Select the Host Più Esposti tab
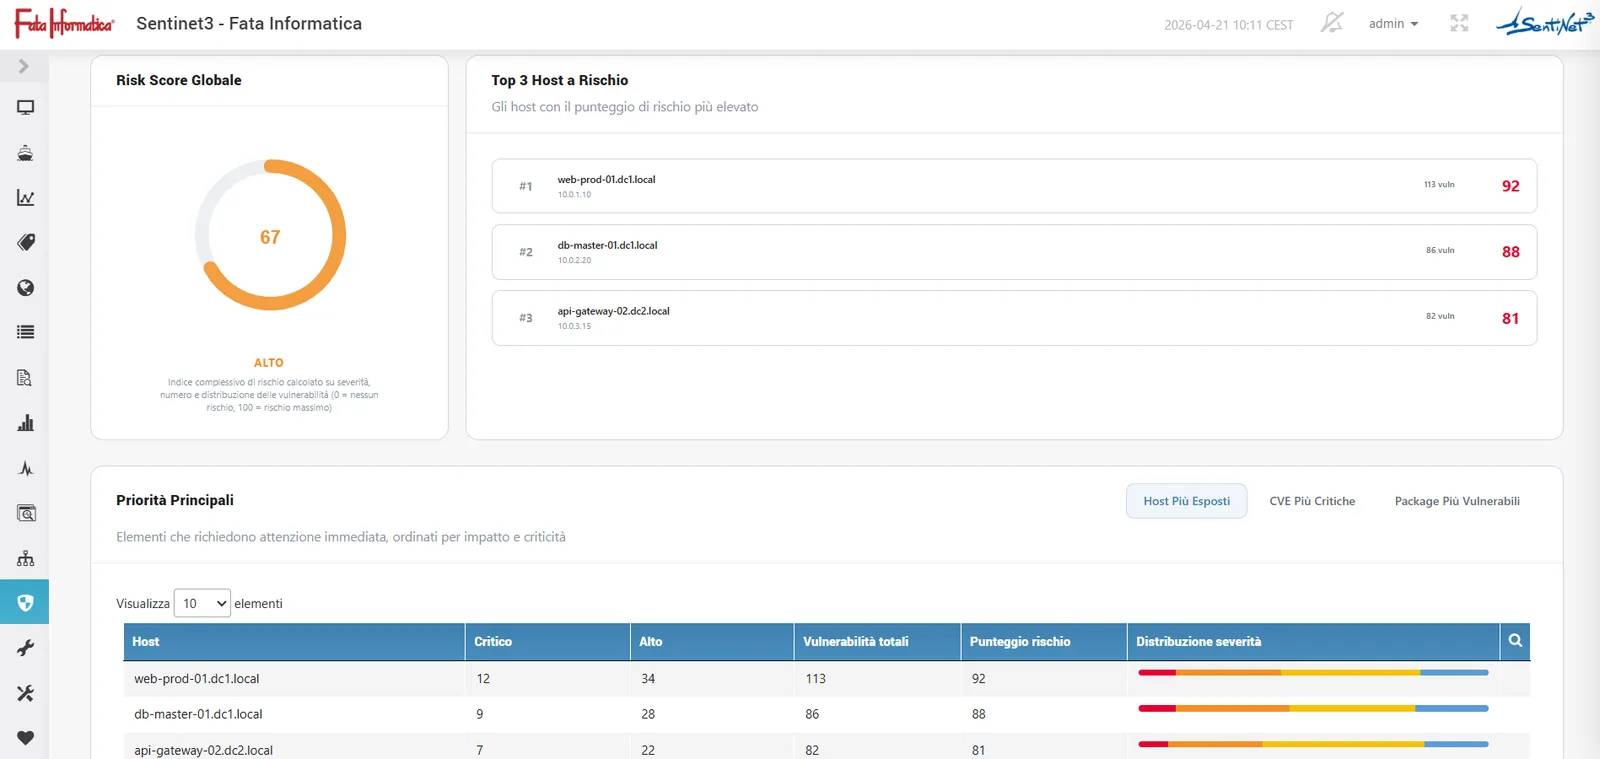The image size is (1600, 759). (1187, 501)
